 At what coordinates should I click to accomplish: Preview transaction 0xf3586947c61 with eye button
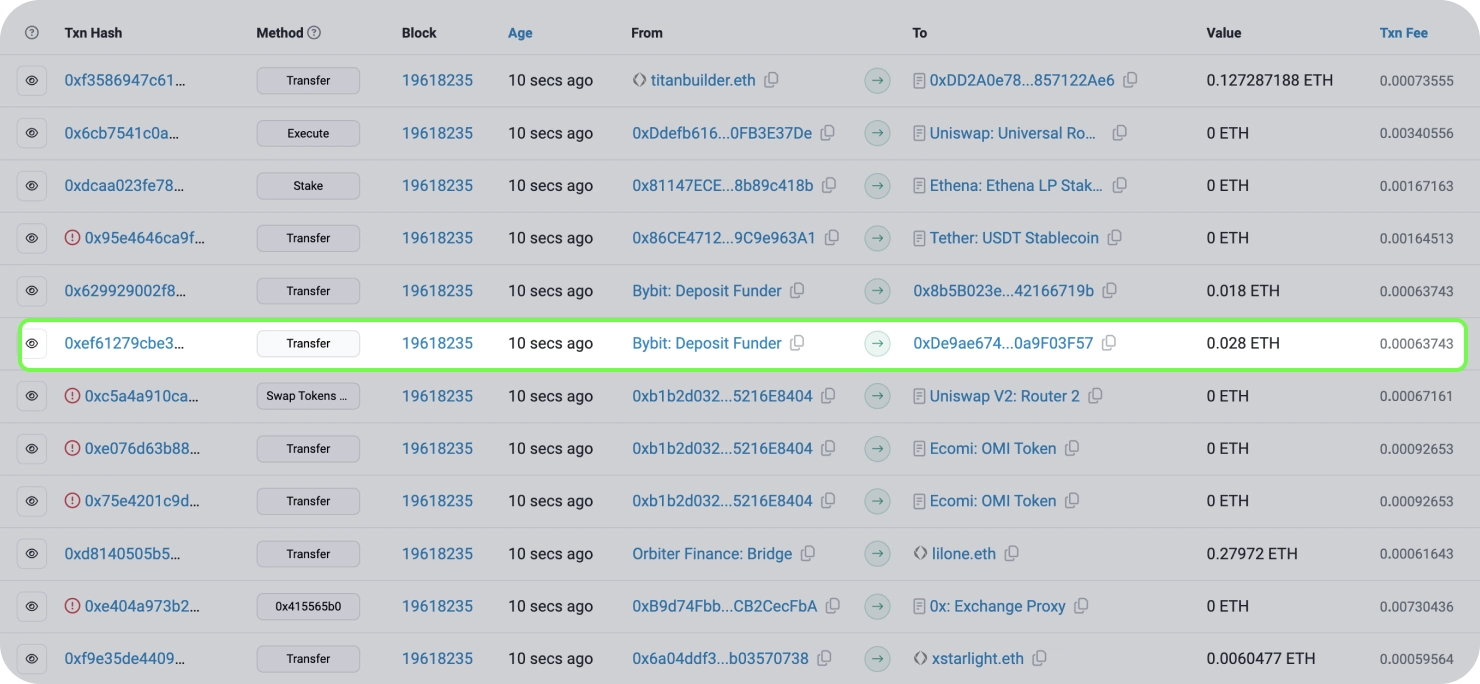pos(32,80)
